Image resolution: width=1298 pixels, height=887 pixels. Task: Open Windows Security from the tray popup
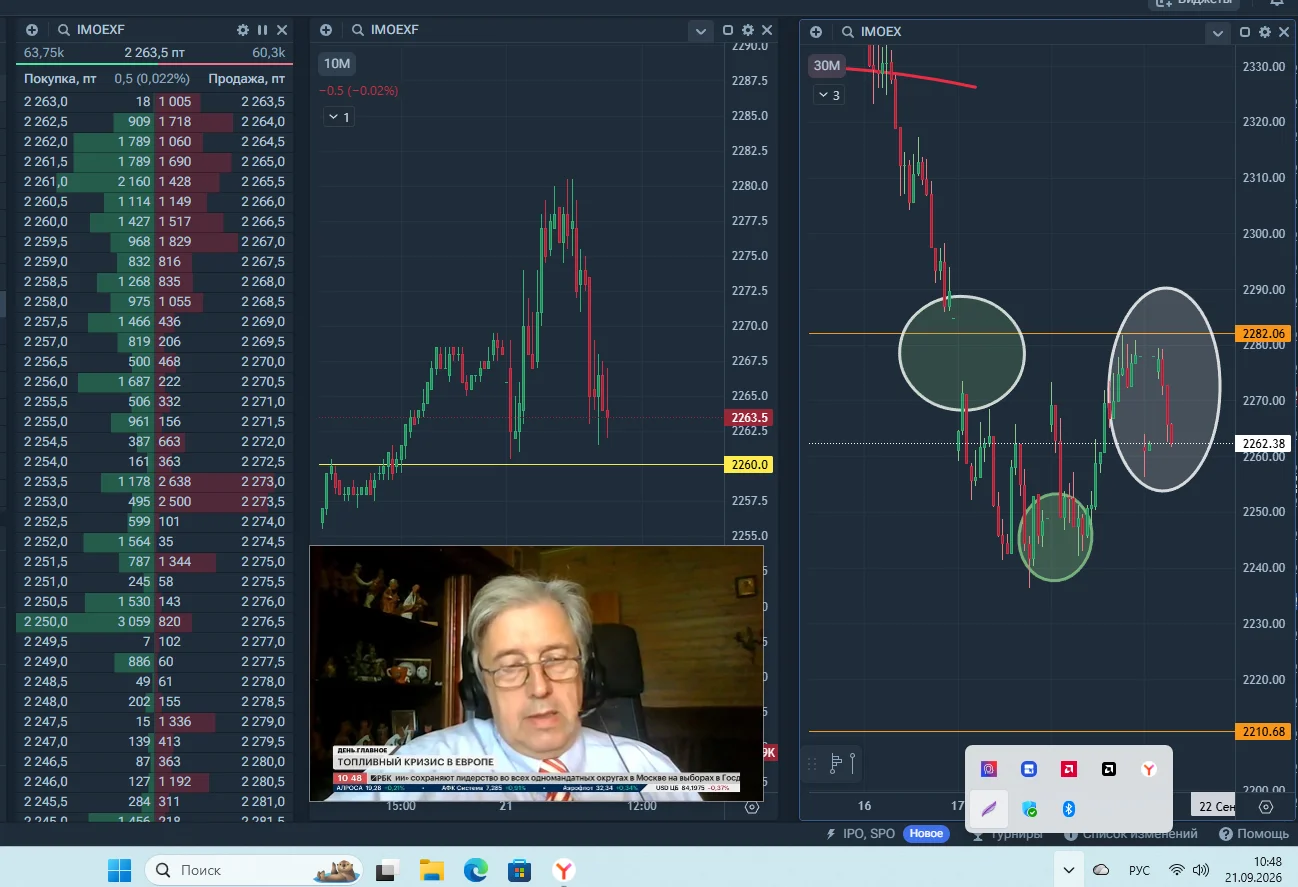point(1029,809)
